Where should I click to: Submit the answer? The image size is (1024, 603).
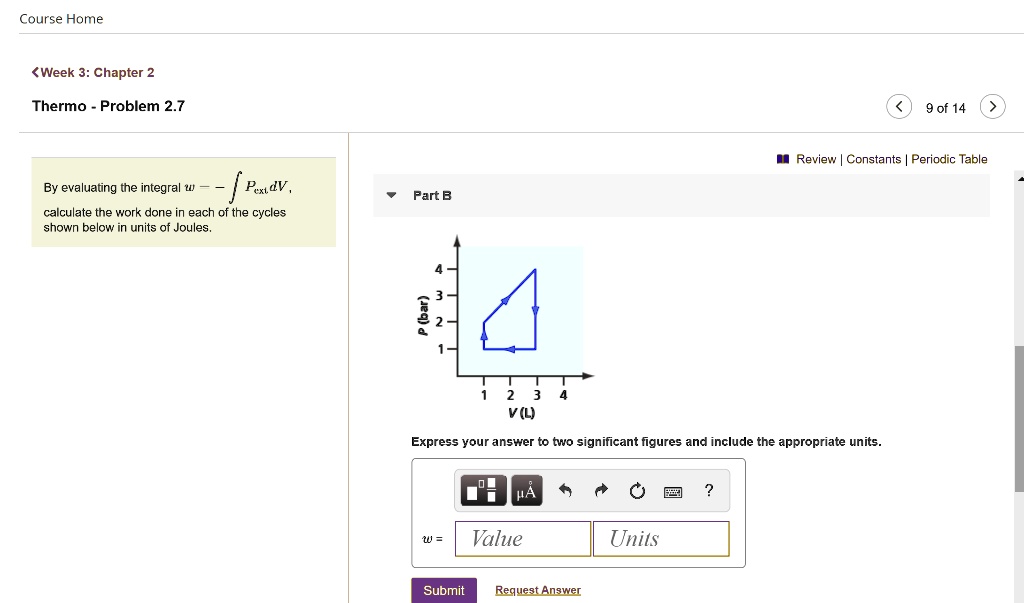[443, 590]
